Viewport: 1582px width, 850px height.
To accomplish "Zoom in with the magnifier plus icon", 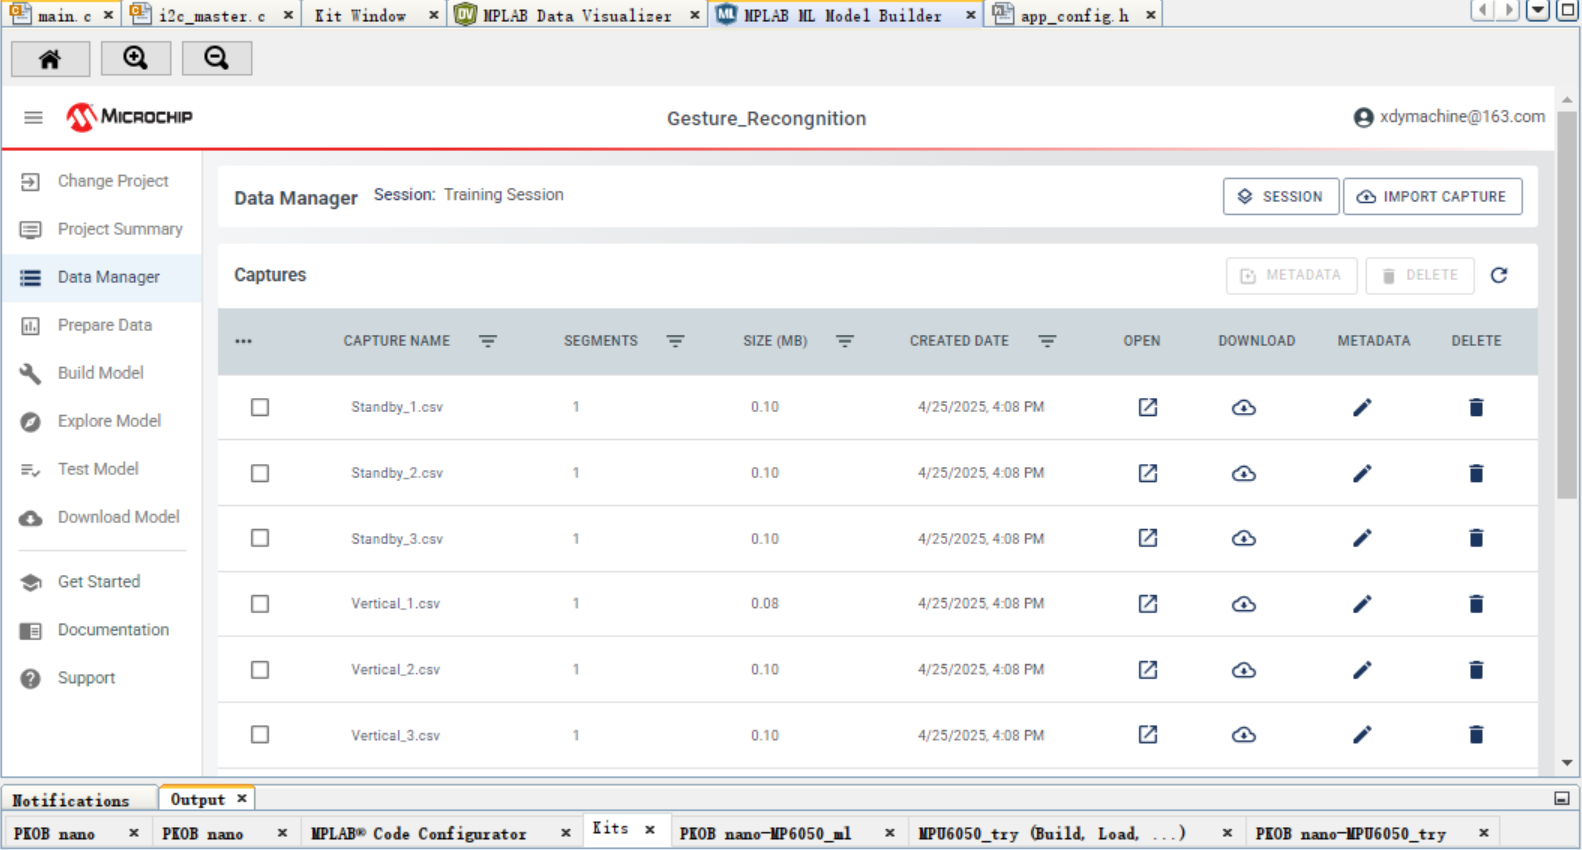I will pos(135,59).
